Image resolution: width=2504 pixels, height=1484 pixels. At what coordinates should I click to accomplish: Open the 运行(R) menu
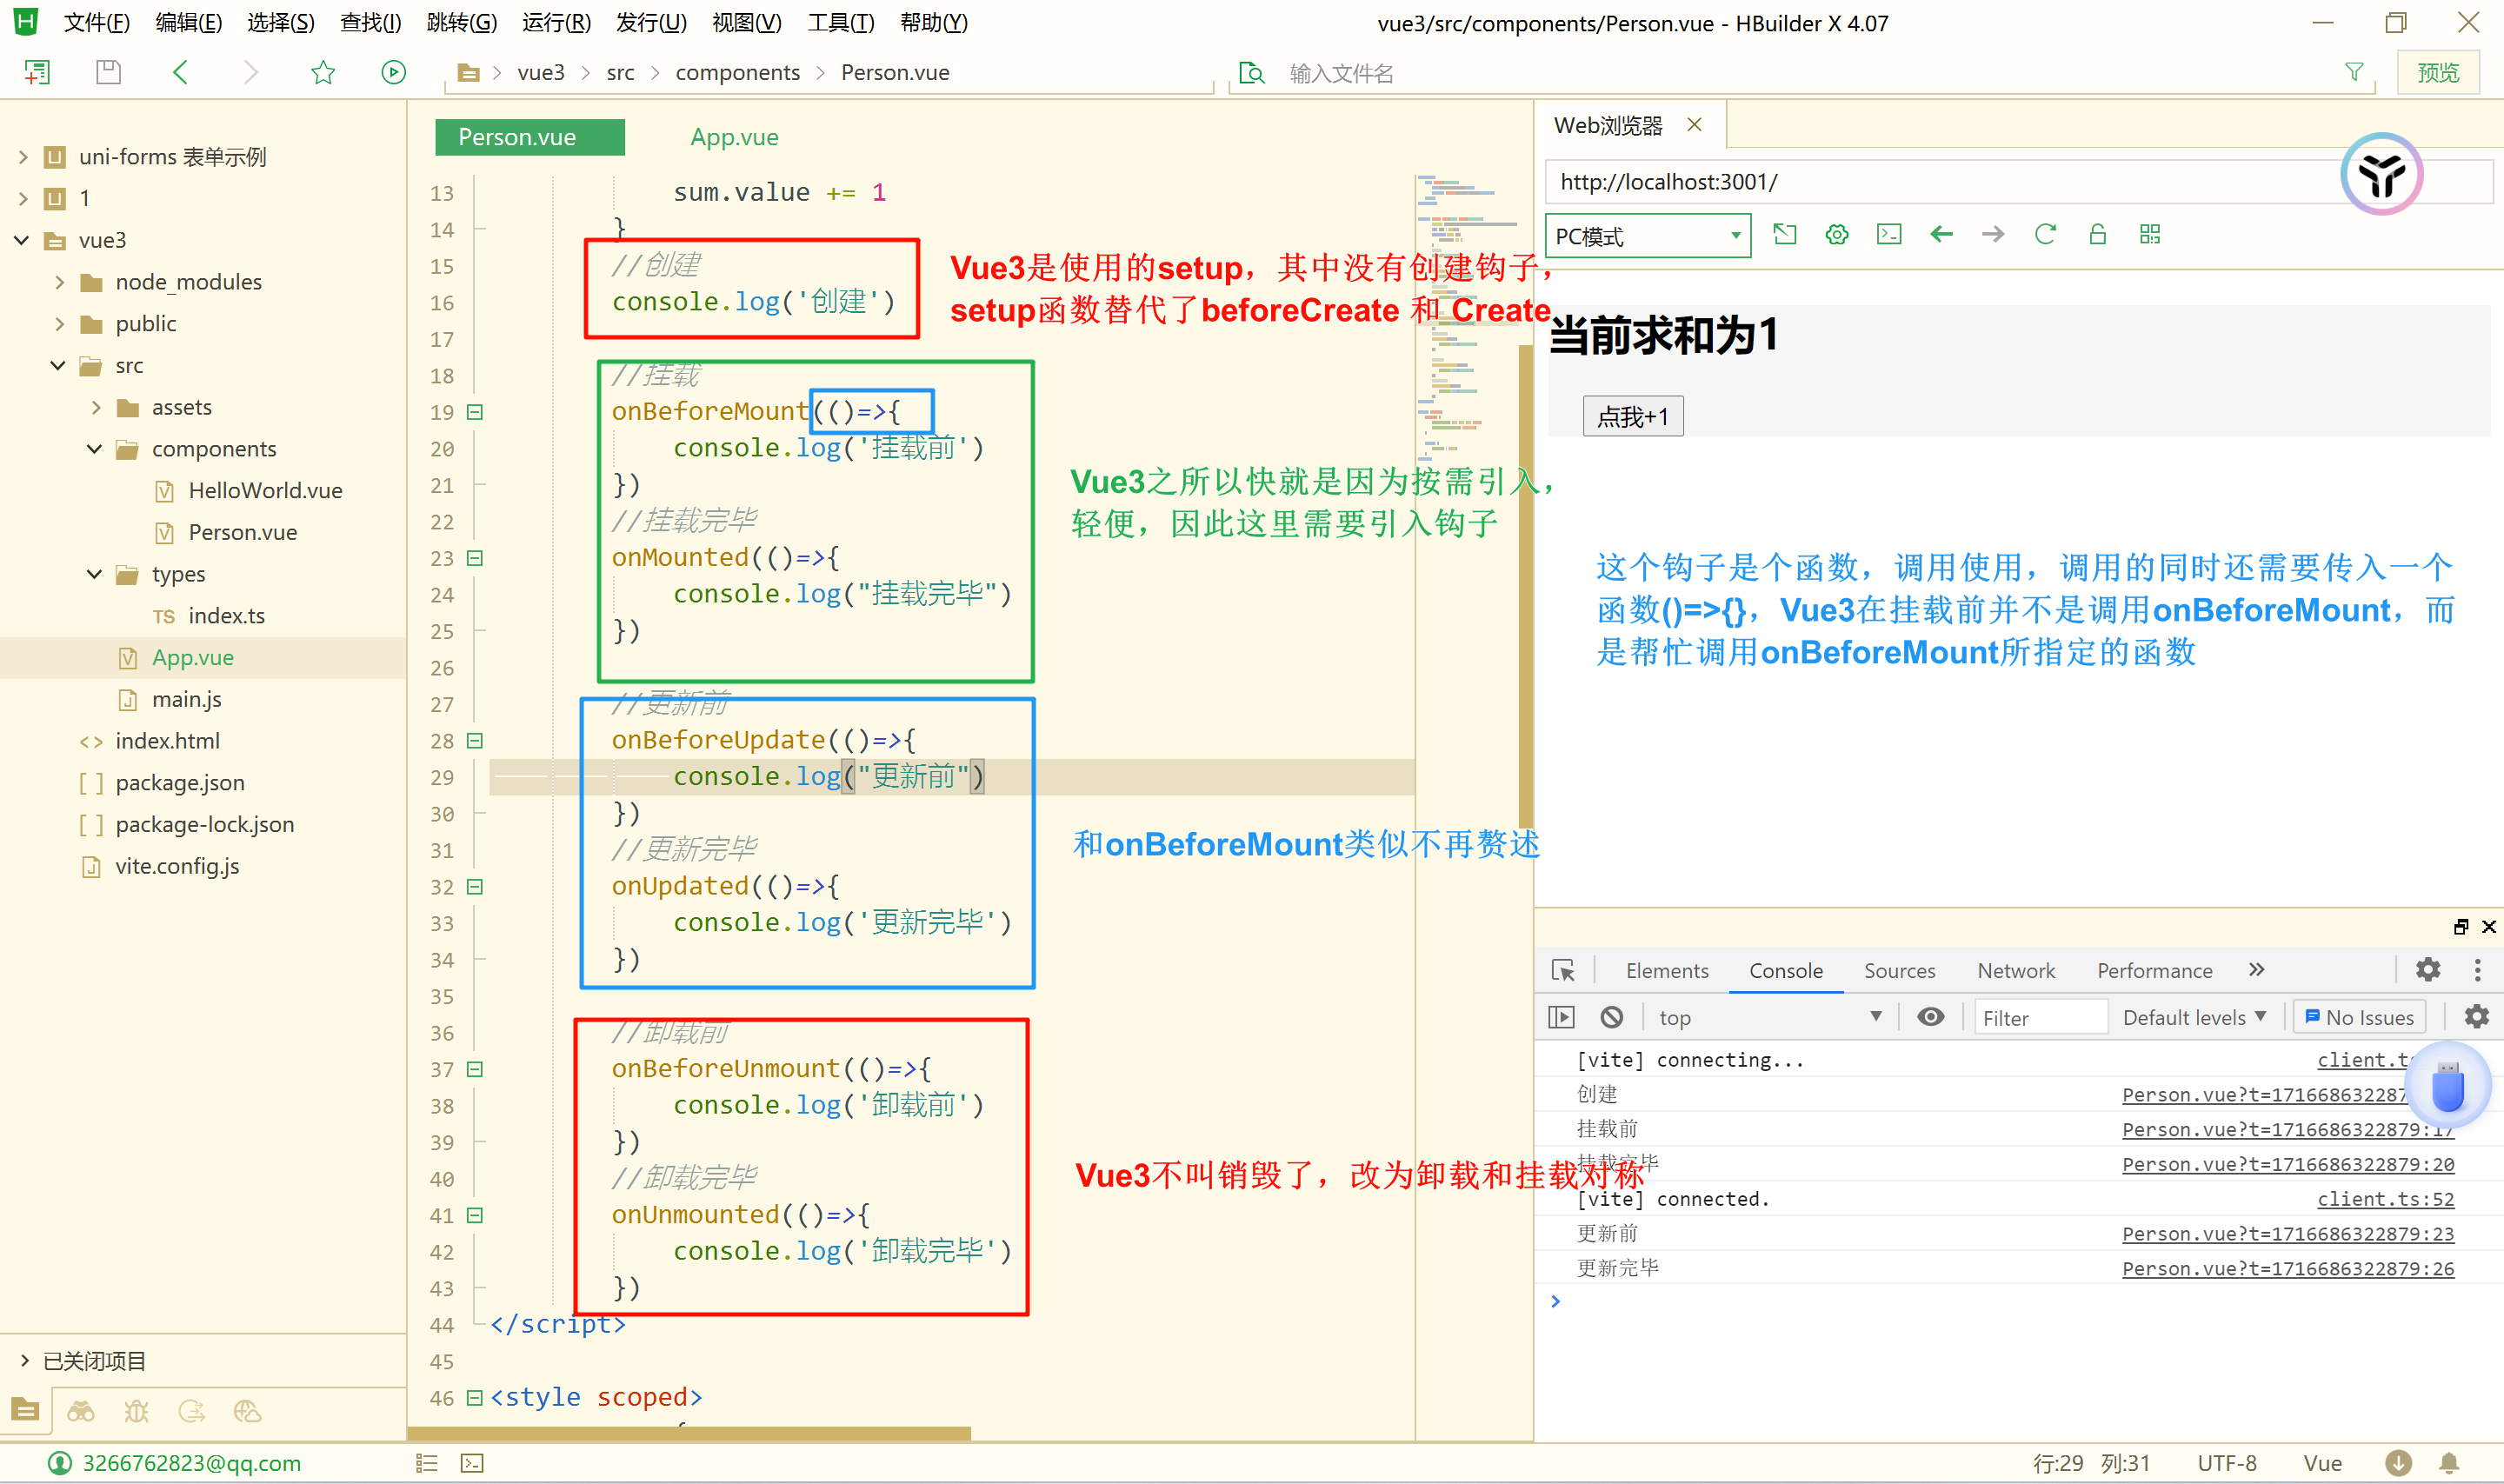tap(556, 22)
